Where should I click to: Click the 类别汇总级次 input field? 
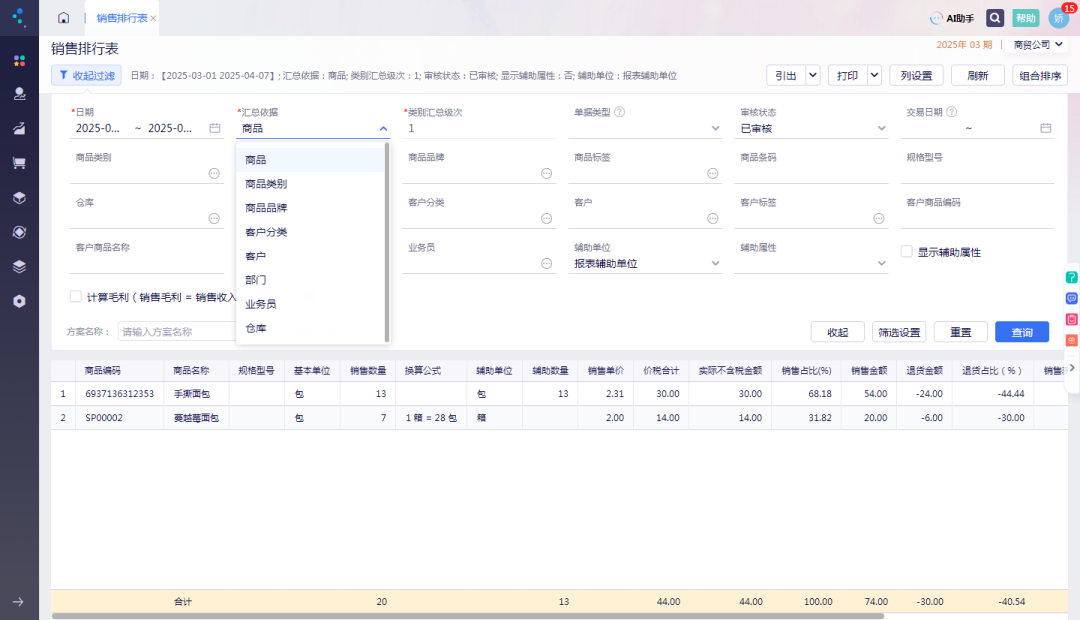(479, 128)
